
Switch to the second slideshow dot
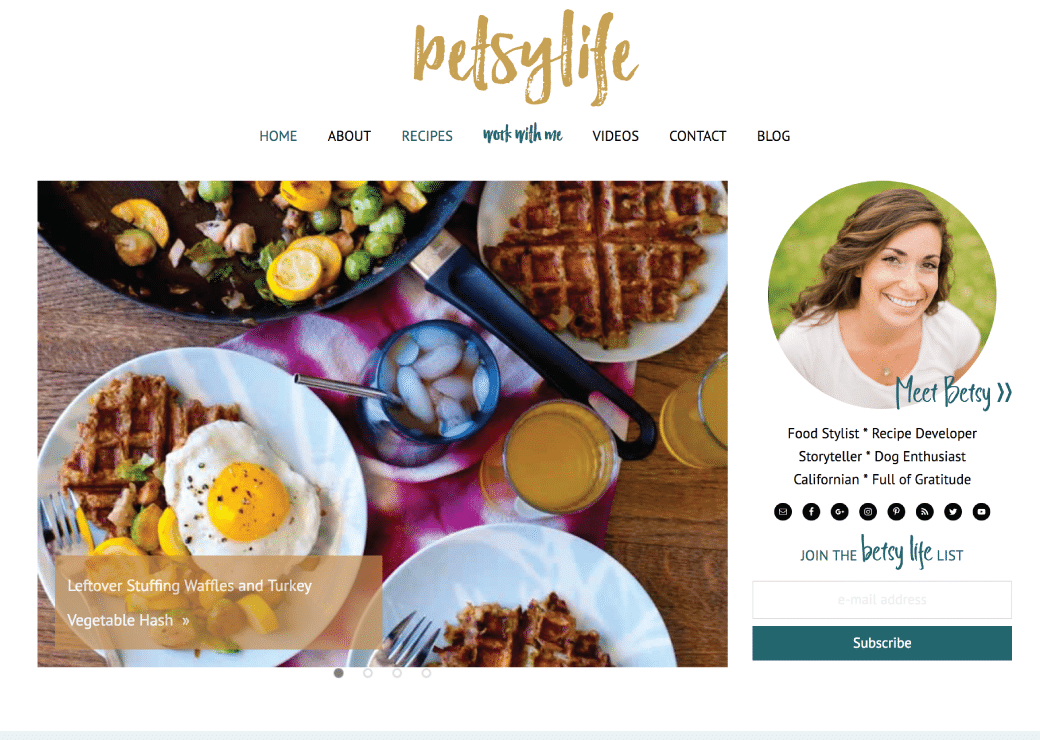tap(368, 673)
